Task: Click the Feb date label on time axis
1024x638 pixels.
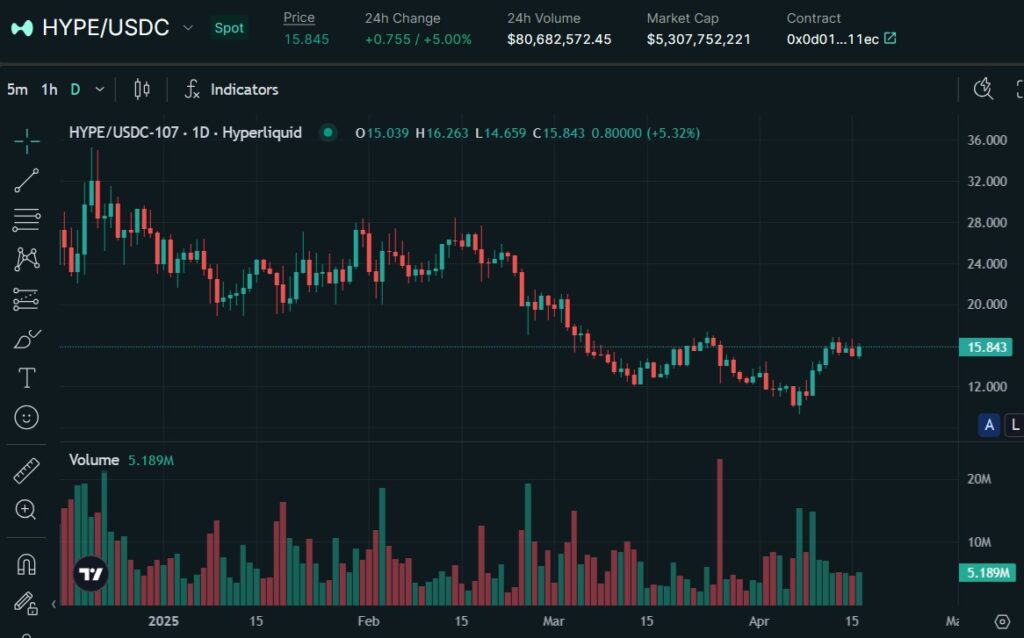Action: (368, 620)
